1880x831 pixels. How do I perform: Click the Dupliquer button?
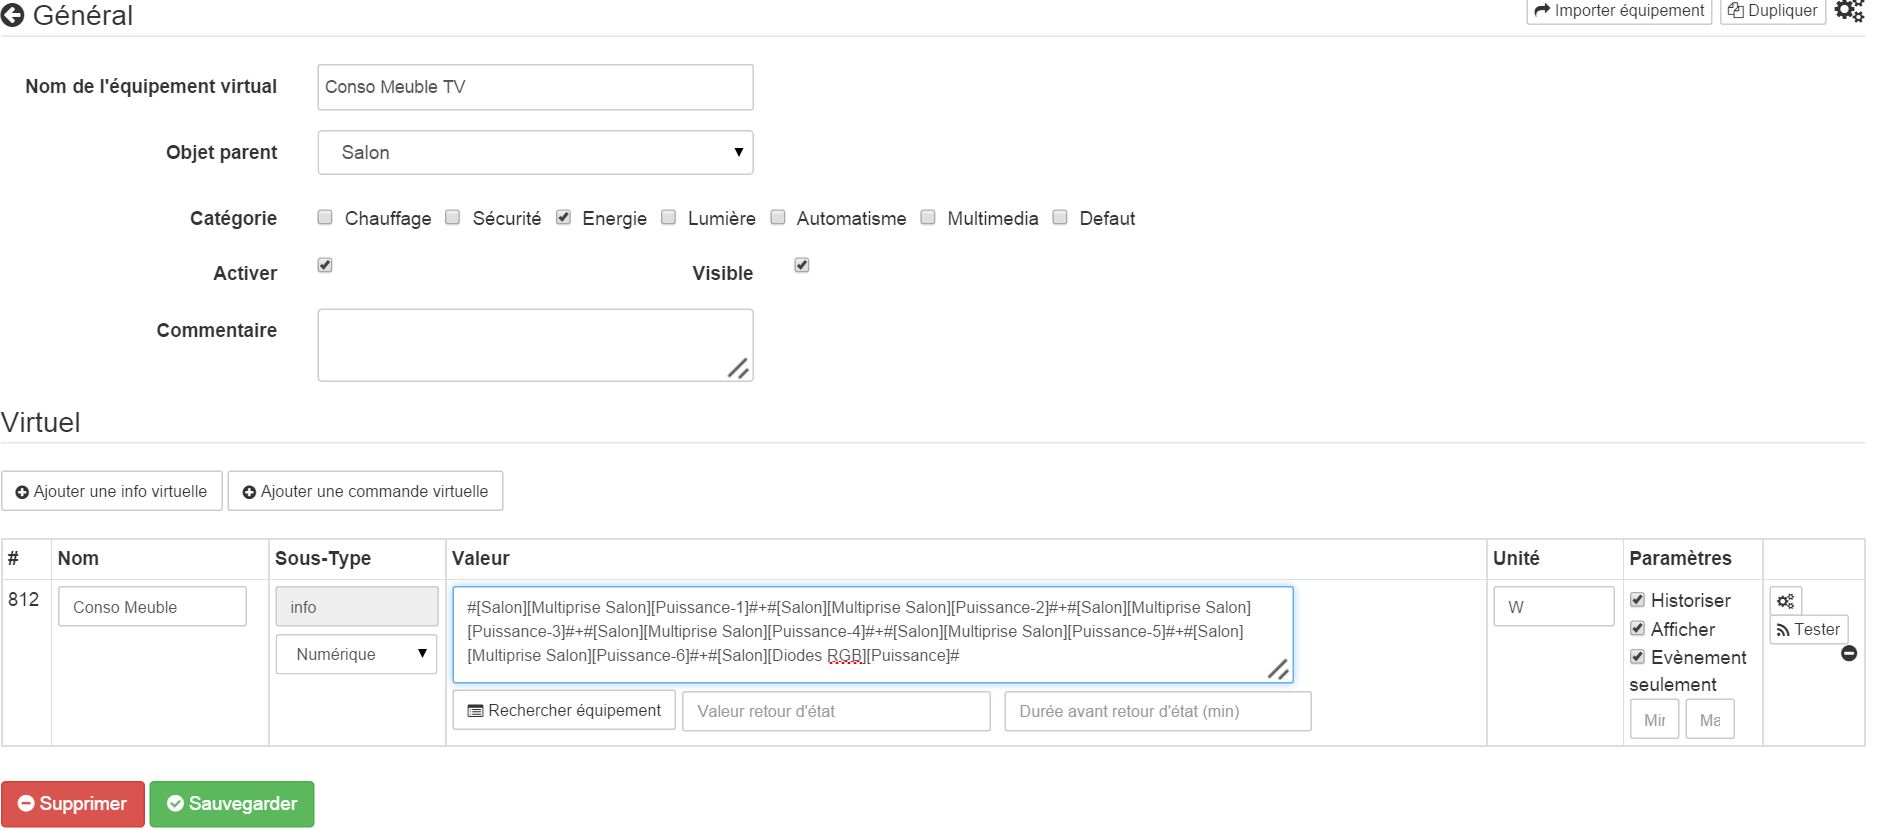pyautogui.click(x=1772, y=11)
